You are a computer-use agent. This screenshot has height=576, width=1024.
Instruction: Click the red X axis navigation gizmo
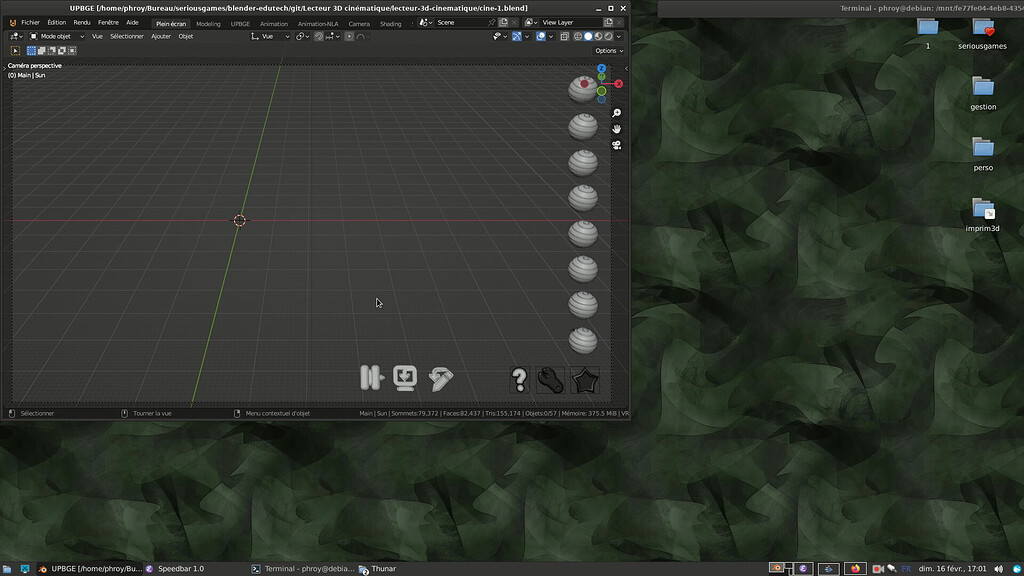point(618,83)
